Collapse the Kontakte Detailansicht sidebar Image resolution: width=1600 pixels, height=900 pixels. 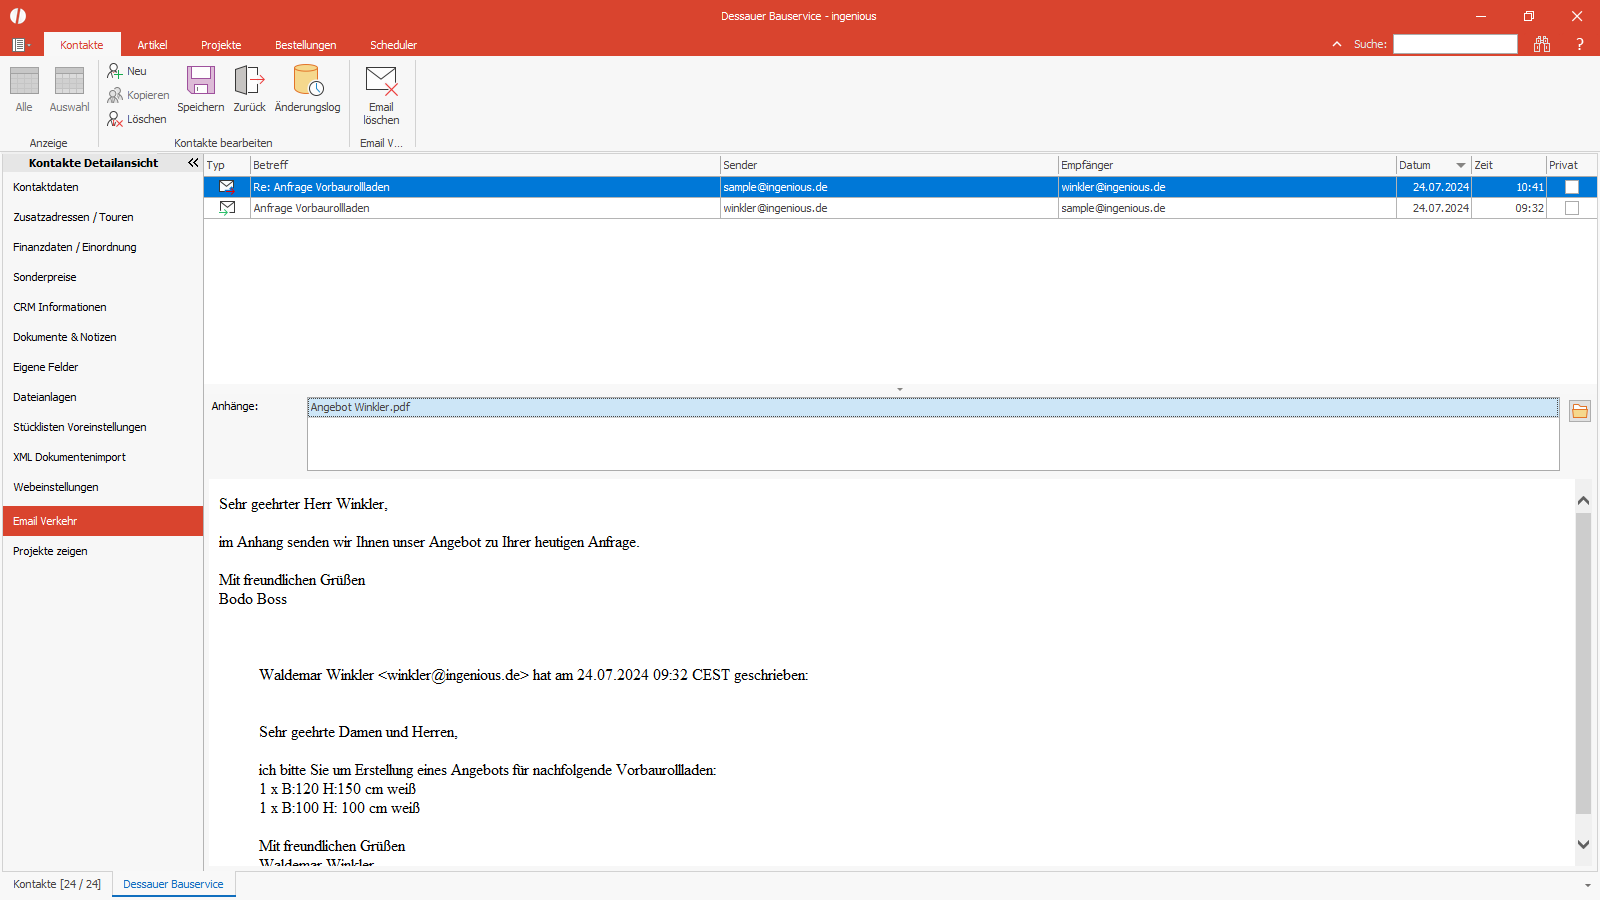pyautogui.click(x=193, y=162)
